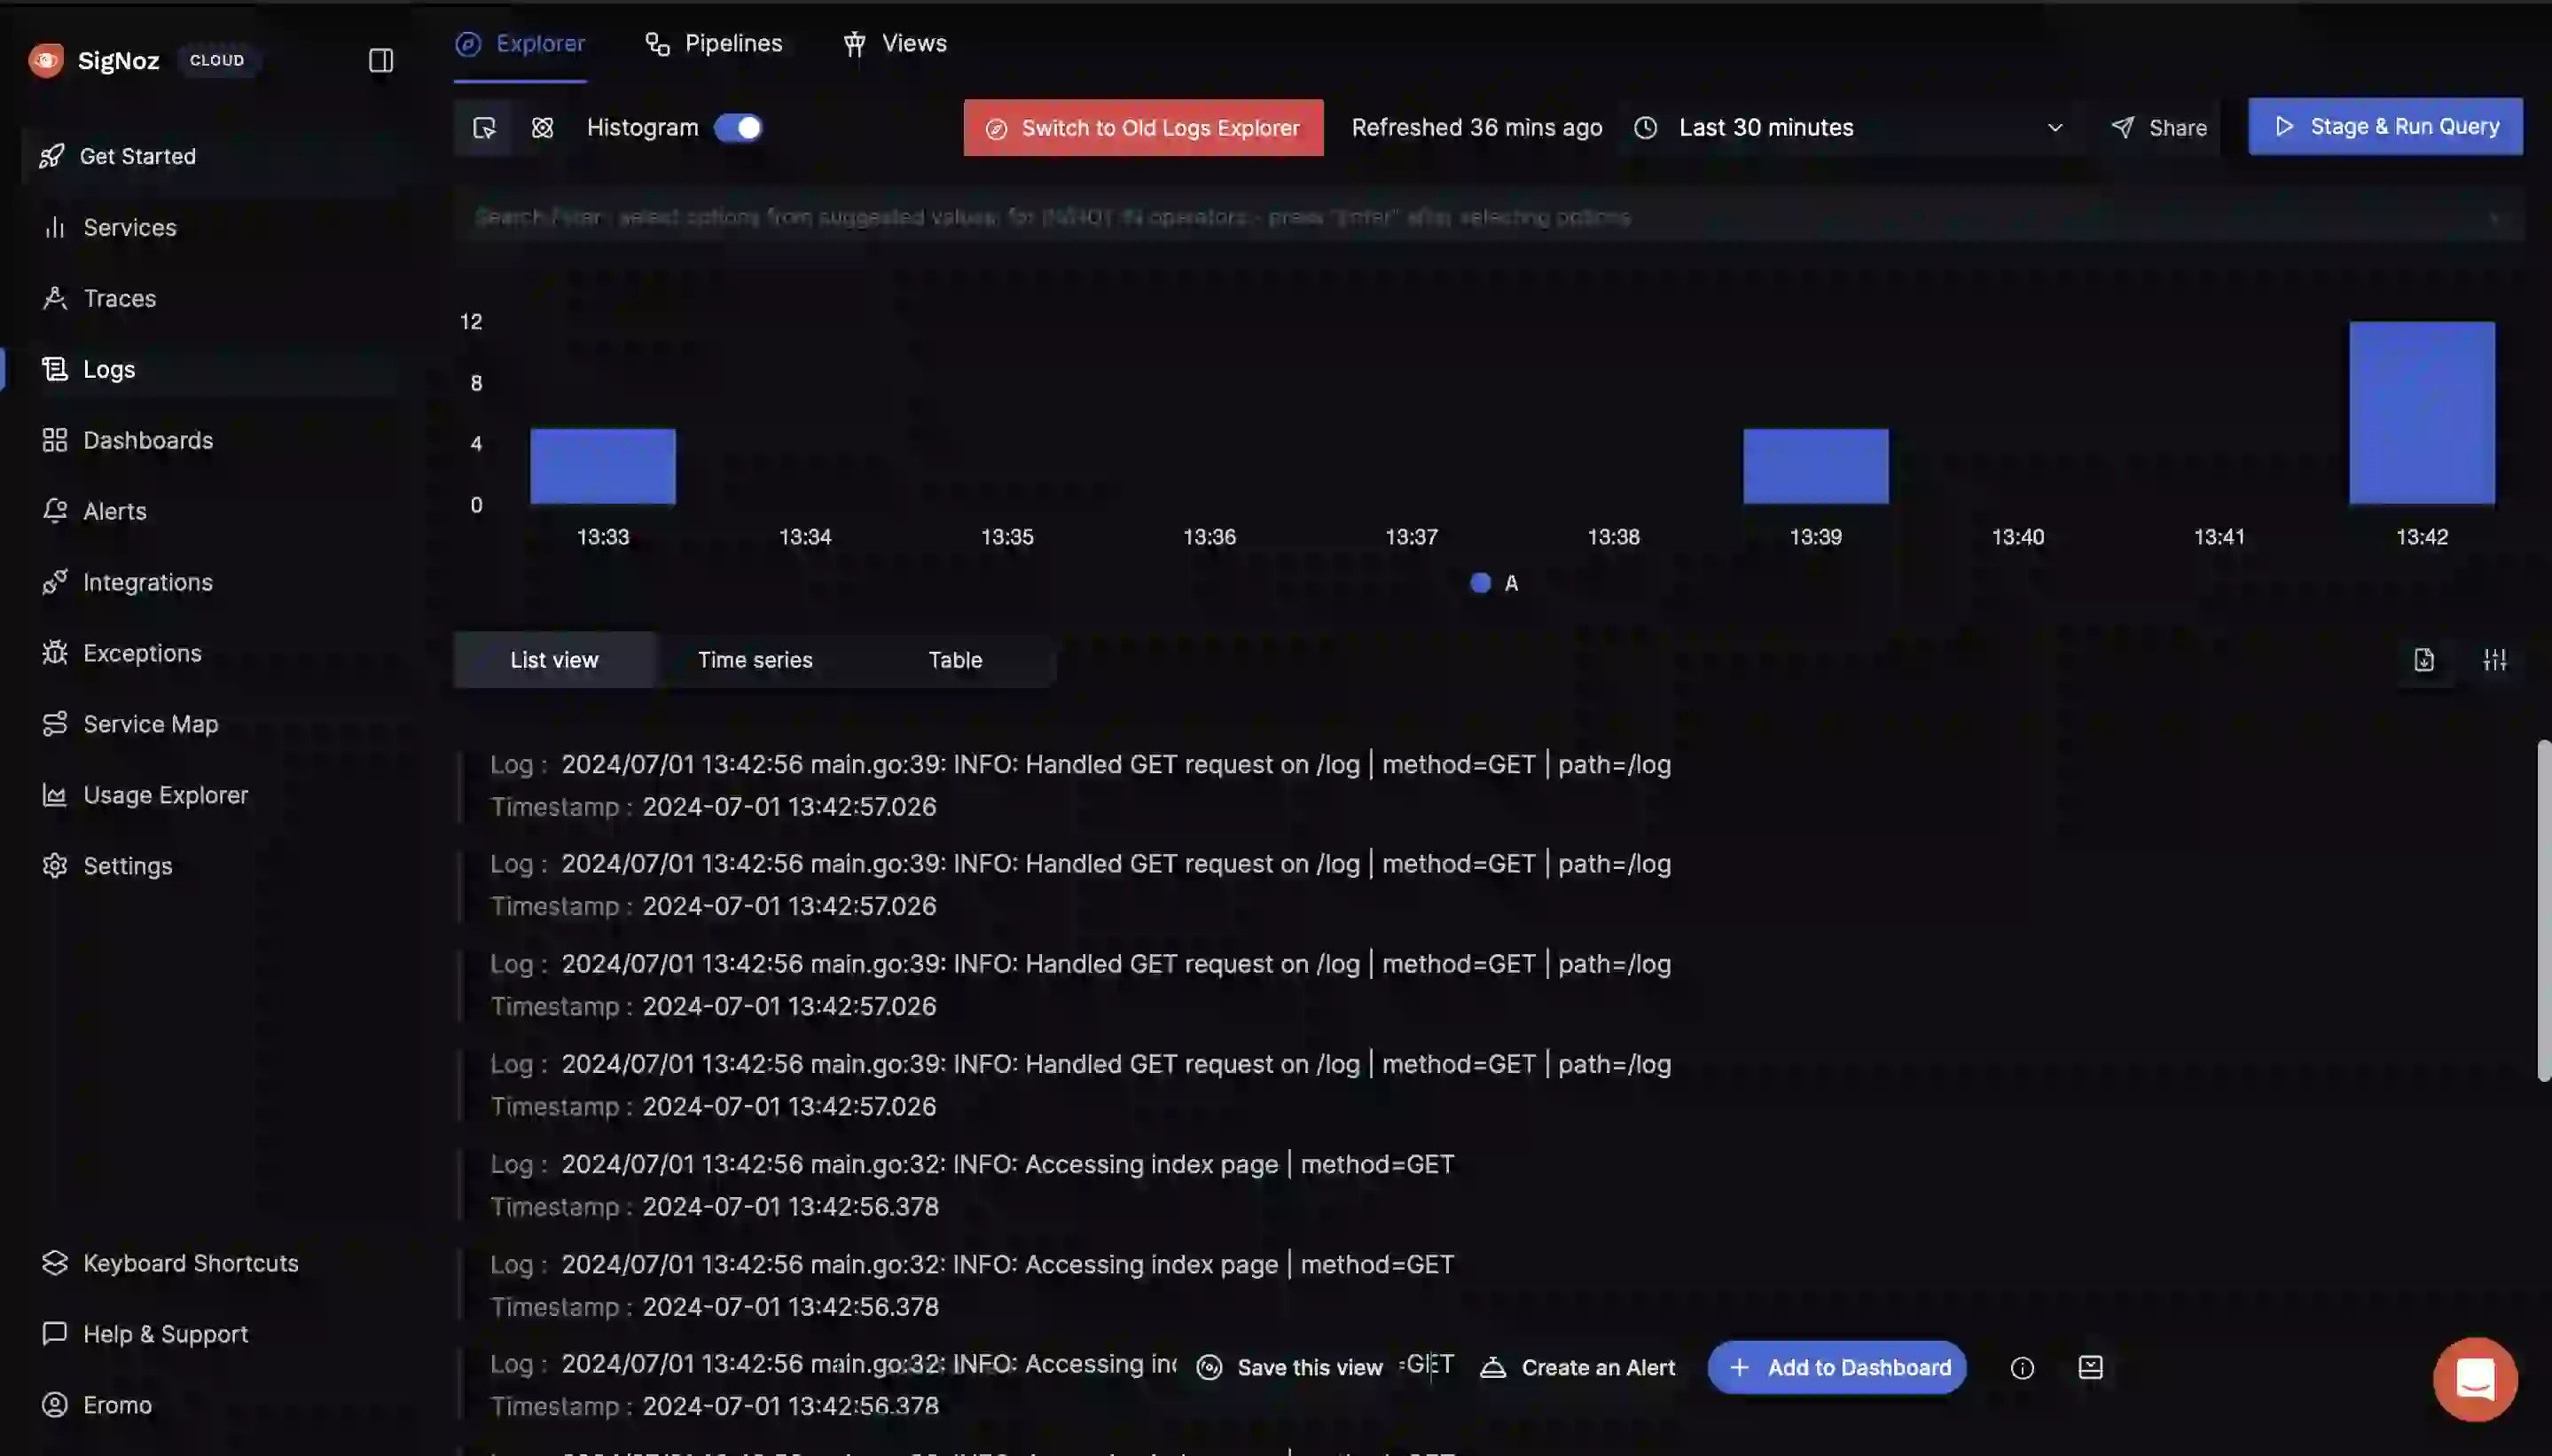The width and height of the screenshot is (2552, 1456).
Task: Click the CLOUD badge label
Action: coord(217,60)
